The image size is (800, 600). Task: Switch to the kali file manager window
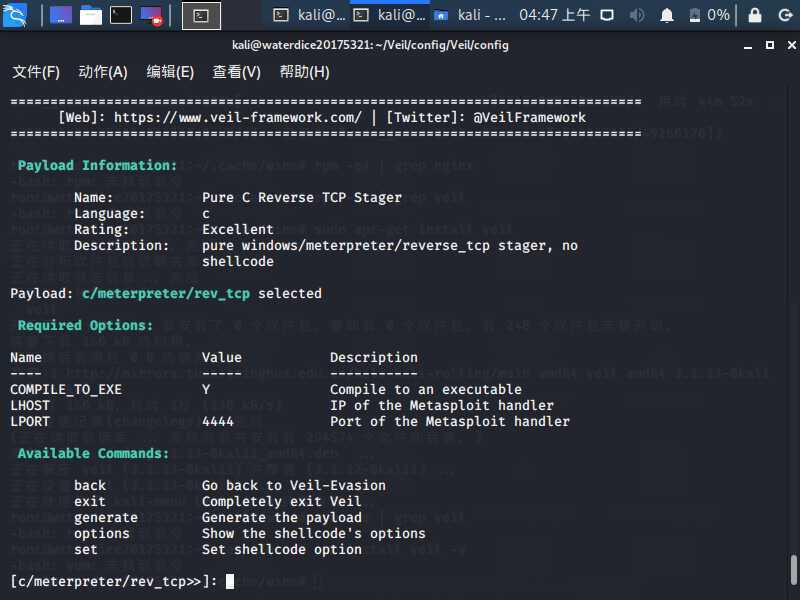[x=470, y=15]
